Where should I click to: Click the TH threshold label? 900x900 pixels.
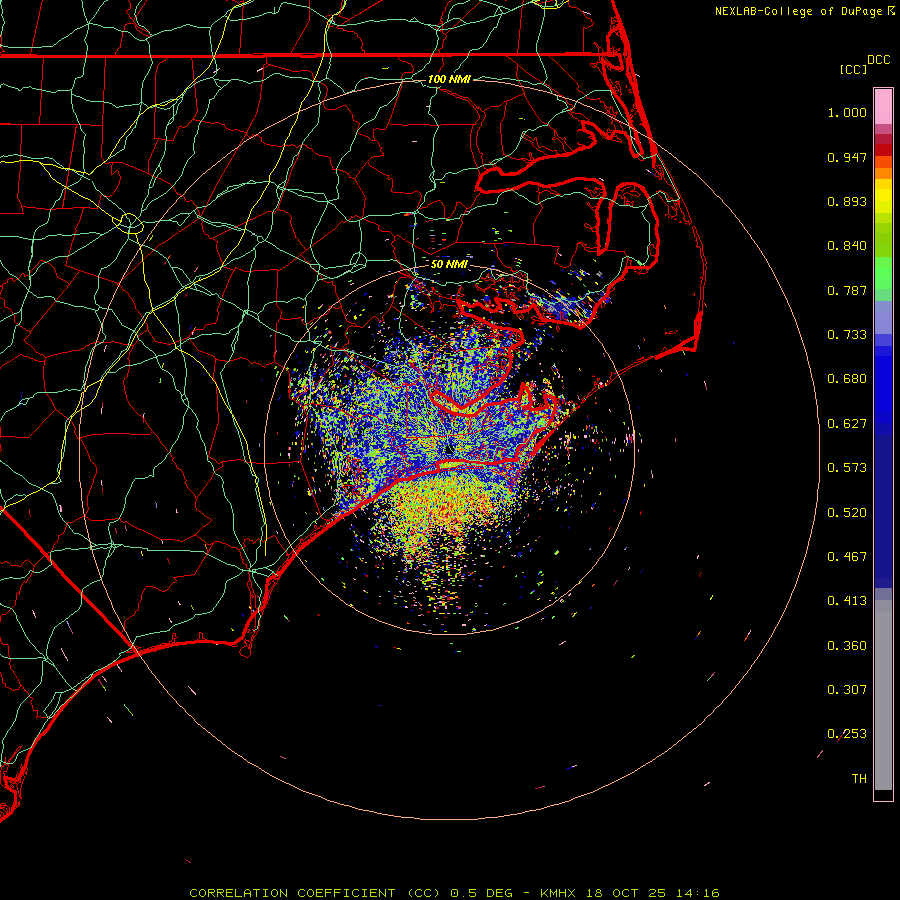[x=859, y=779]
